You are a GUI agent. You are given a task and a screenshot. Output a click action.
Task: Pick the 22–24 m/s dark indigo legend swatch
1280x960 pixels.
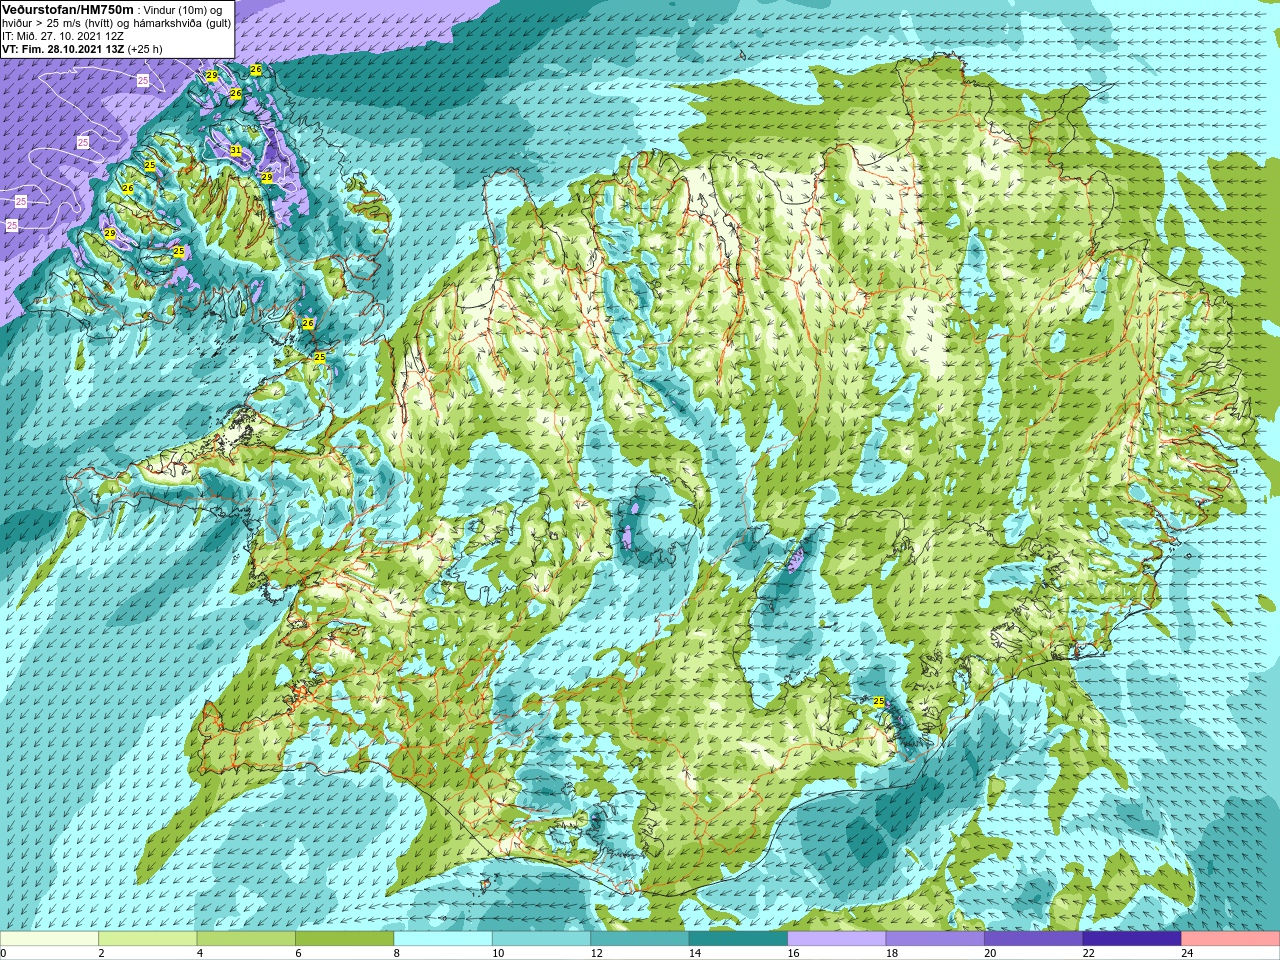[1132, 939]
